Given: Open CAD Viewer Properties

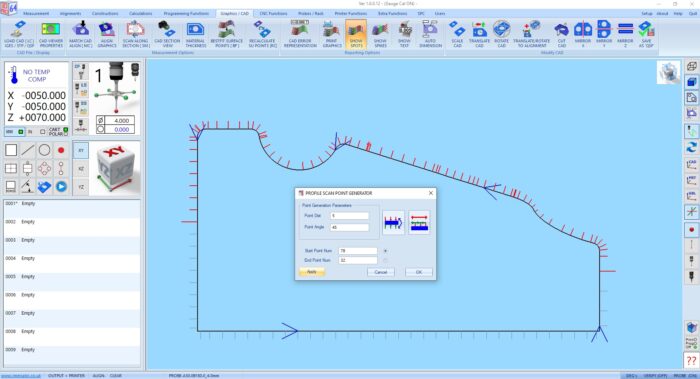Looking at the screenshot, I should pyautogui.click(x=51, y=34).
